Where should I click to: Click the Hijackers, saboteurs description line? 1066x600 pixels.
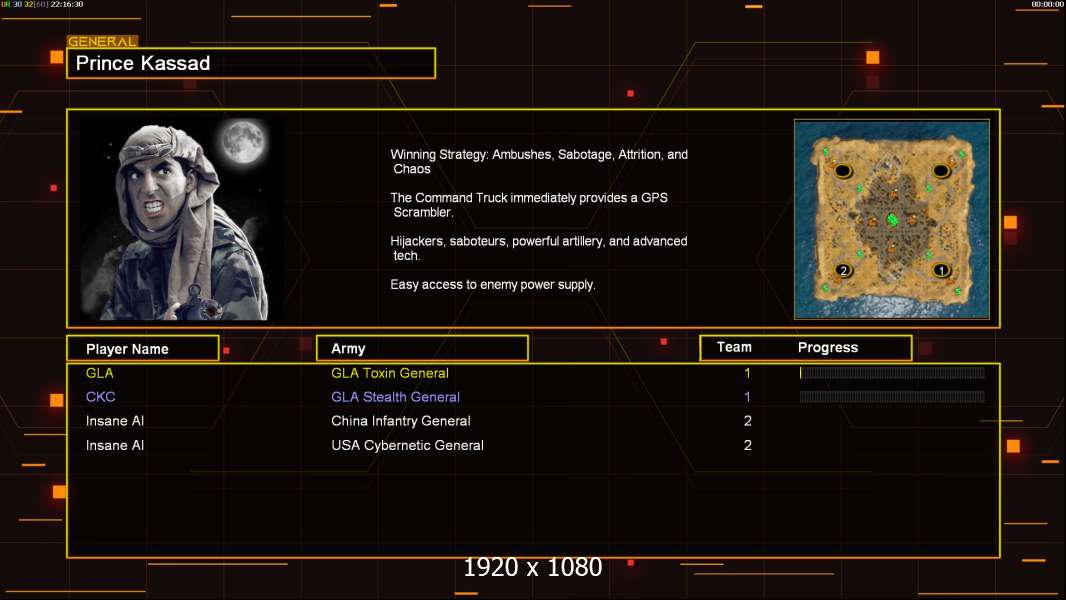tap(538, 248)
